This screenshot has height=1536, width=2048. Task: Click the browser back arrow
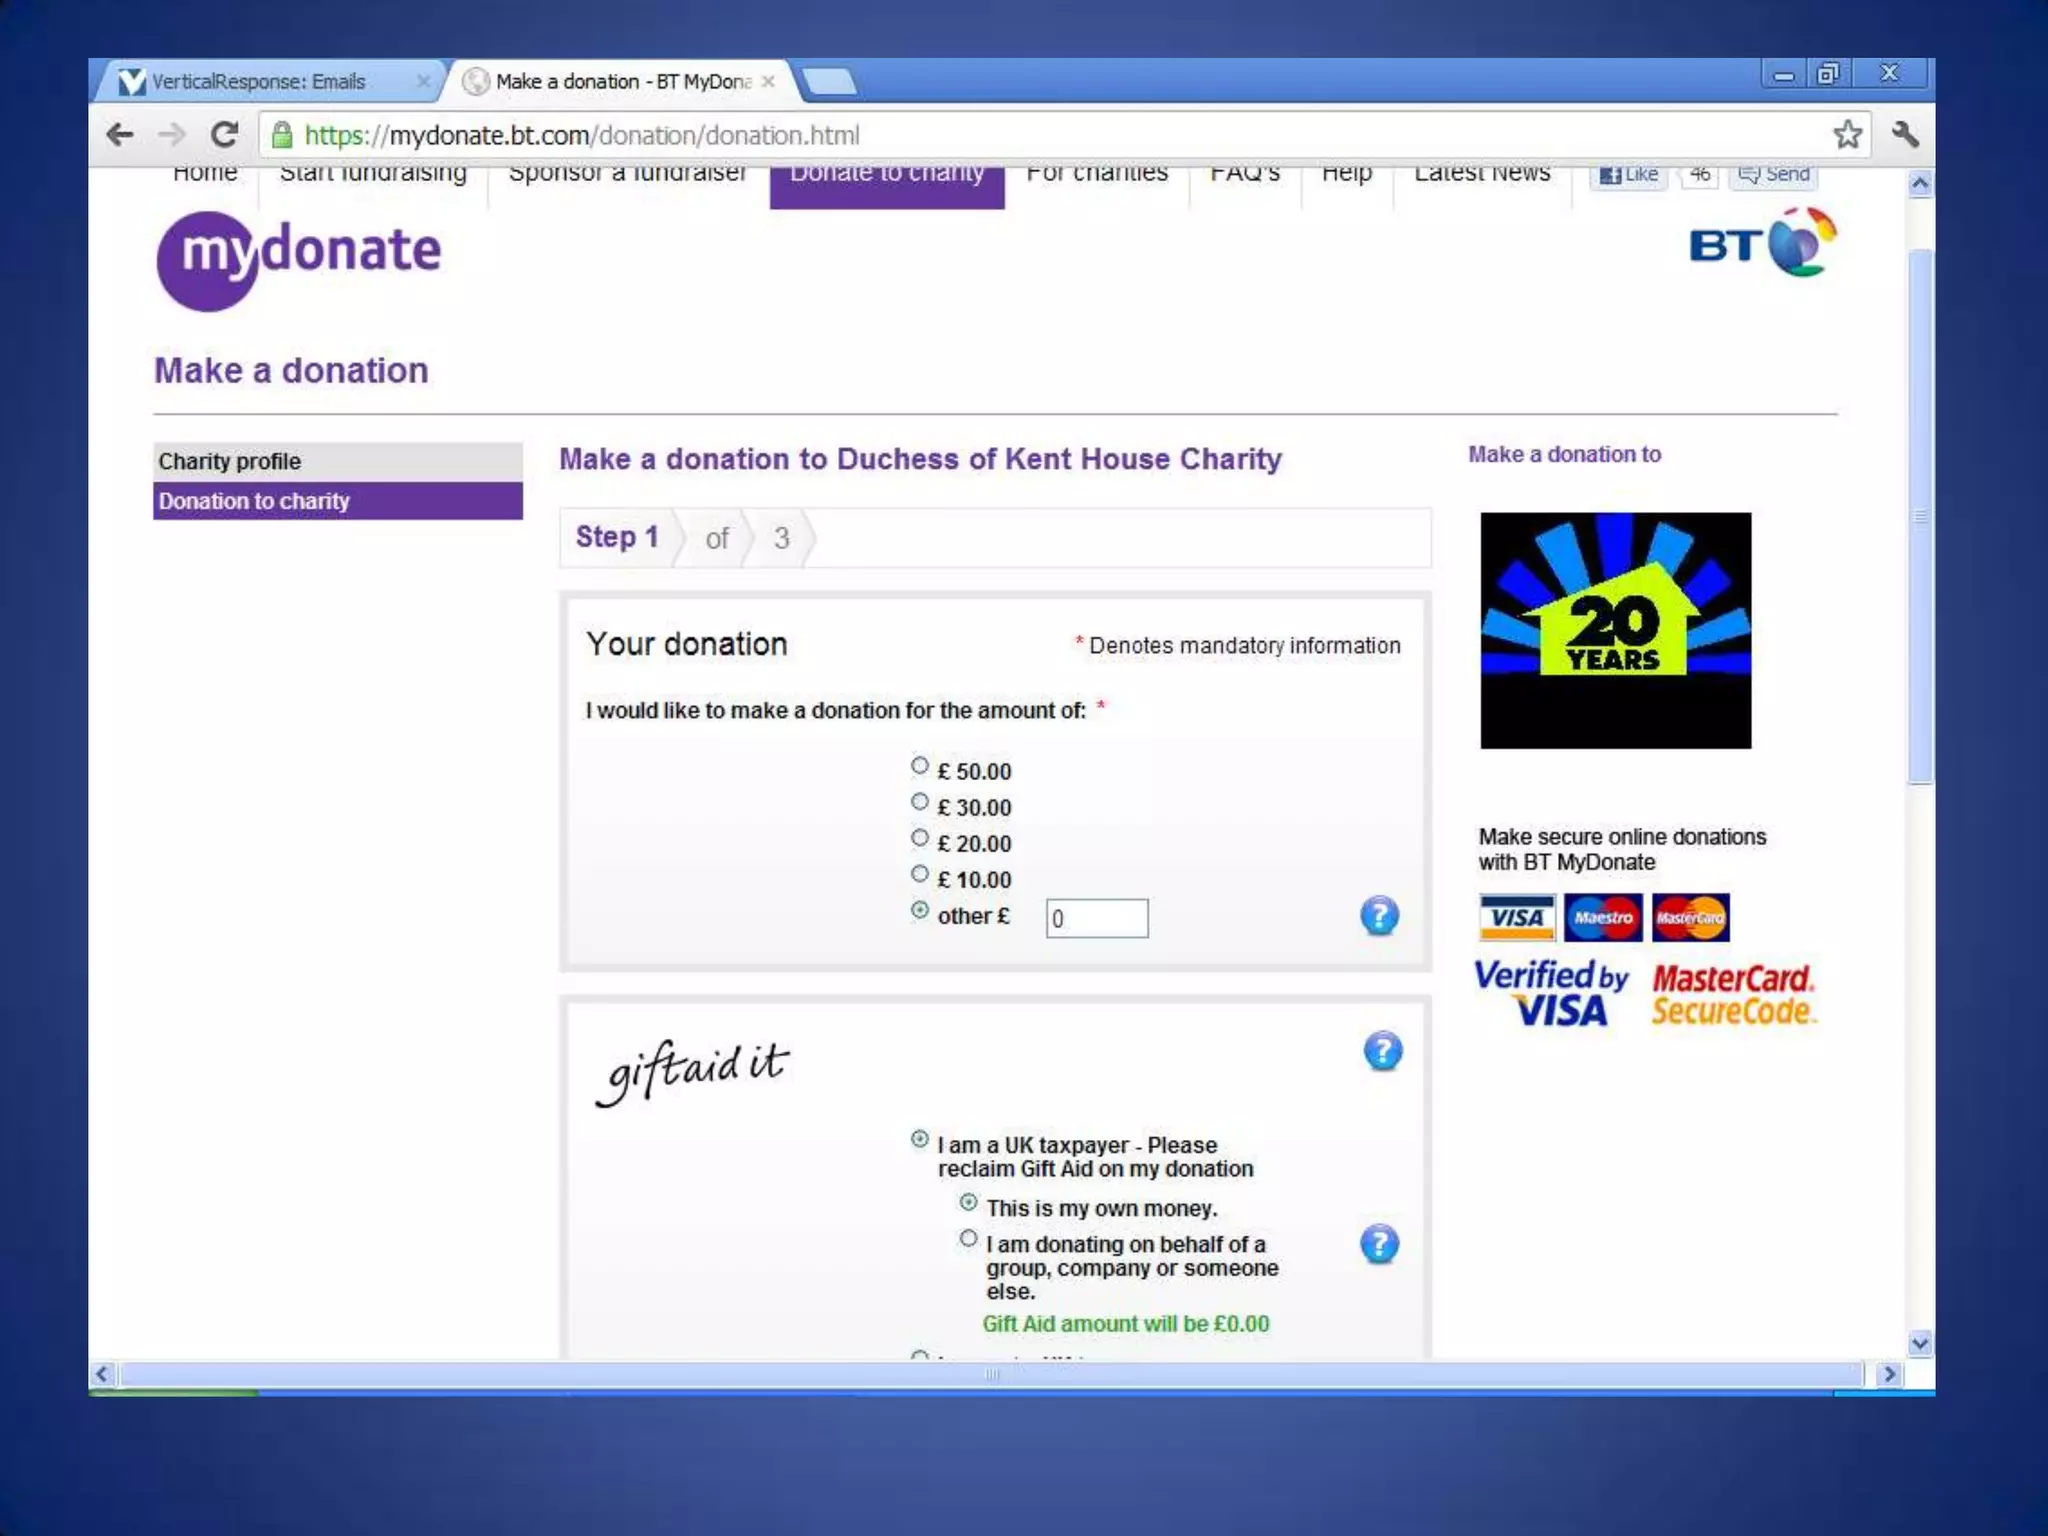tap(120, 135)
